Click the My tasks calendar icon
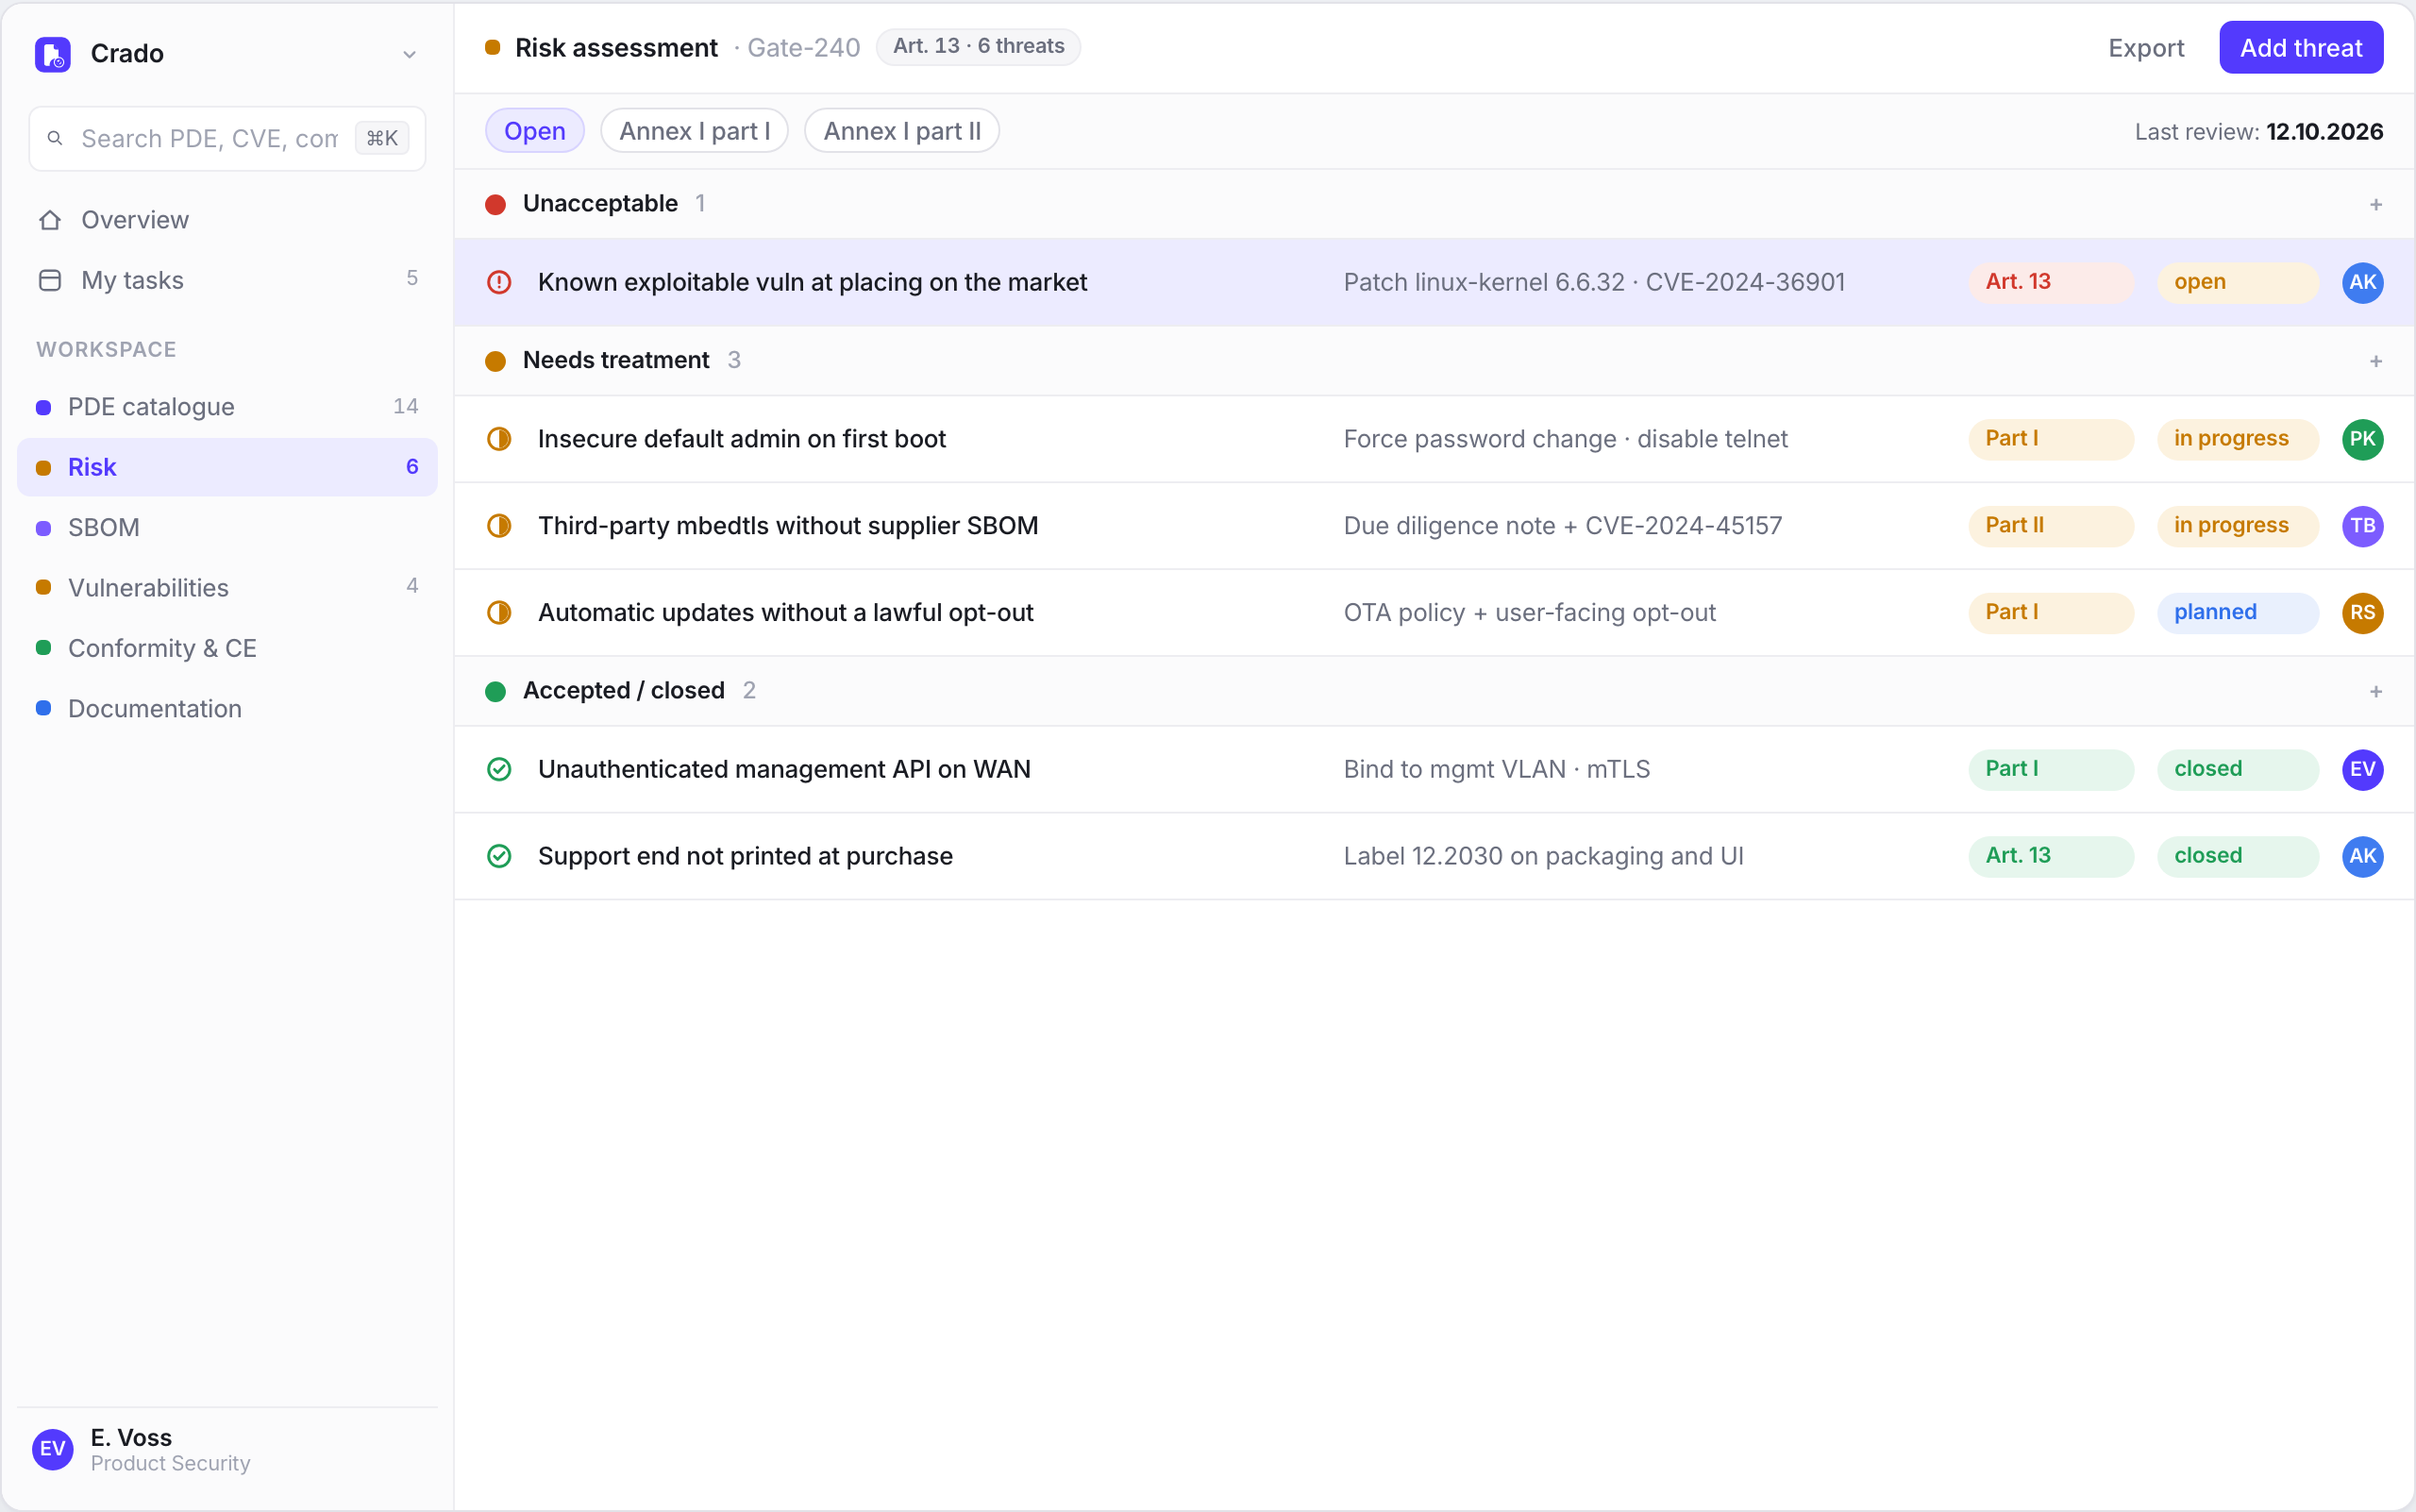Image resolution: width=2416 pixels, height=1512 pixels. tap(50, 280)
